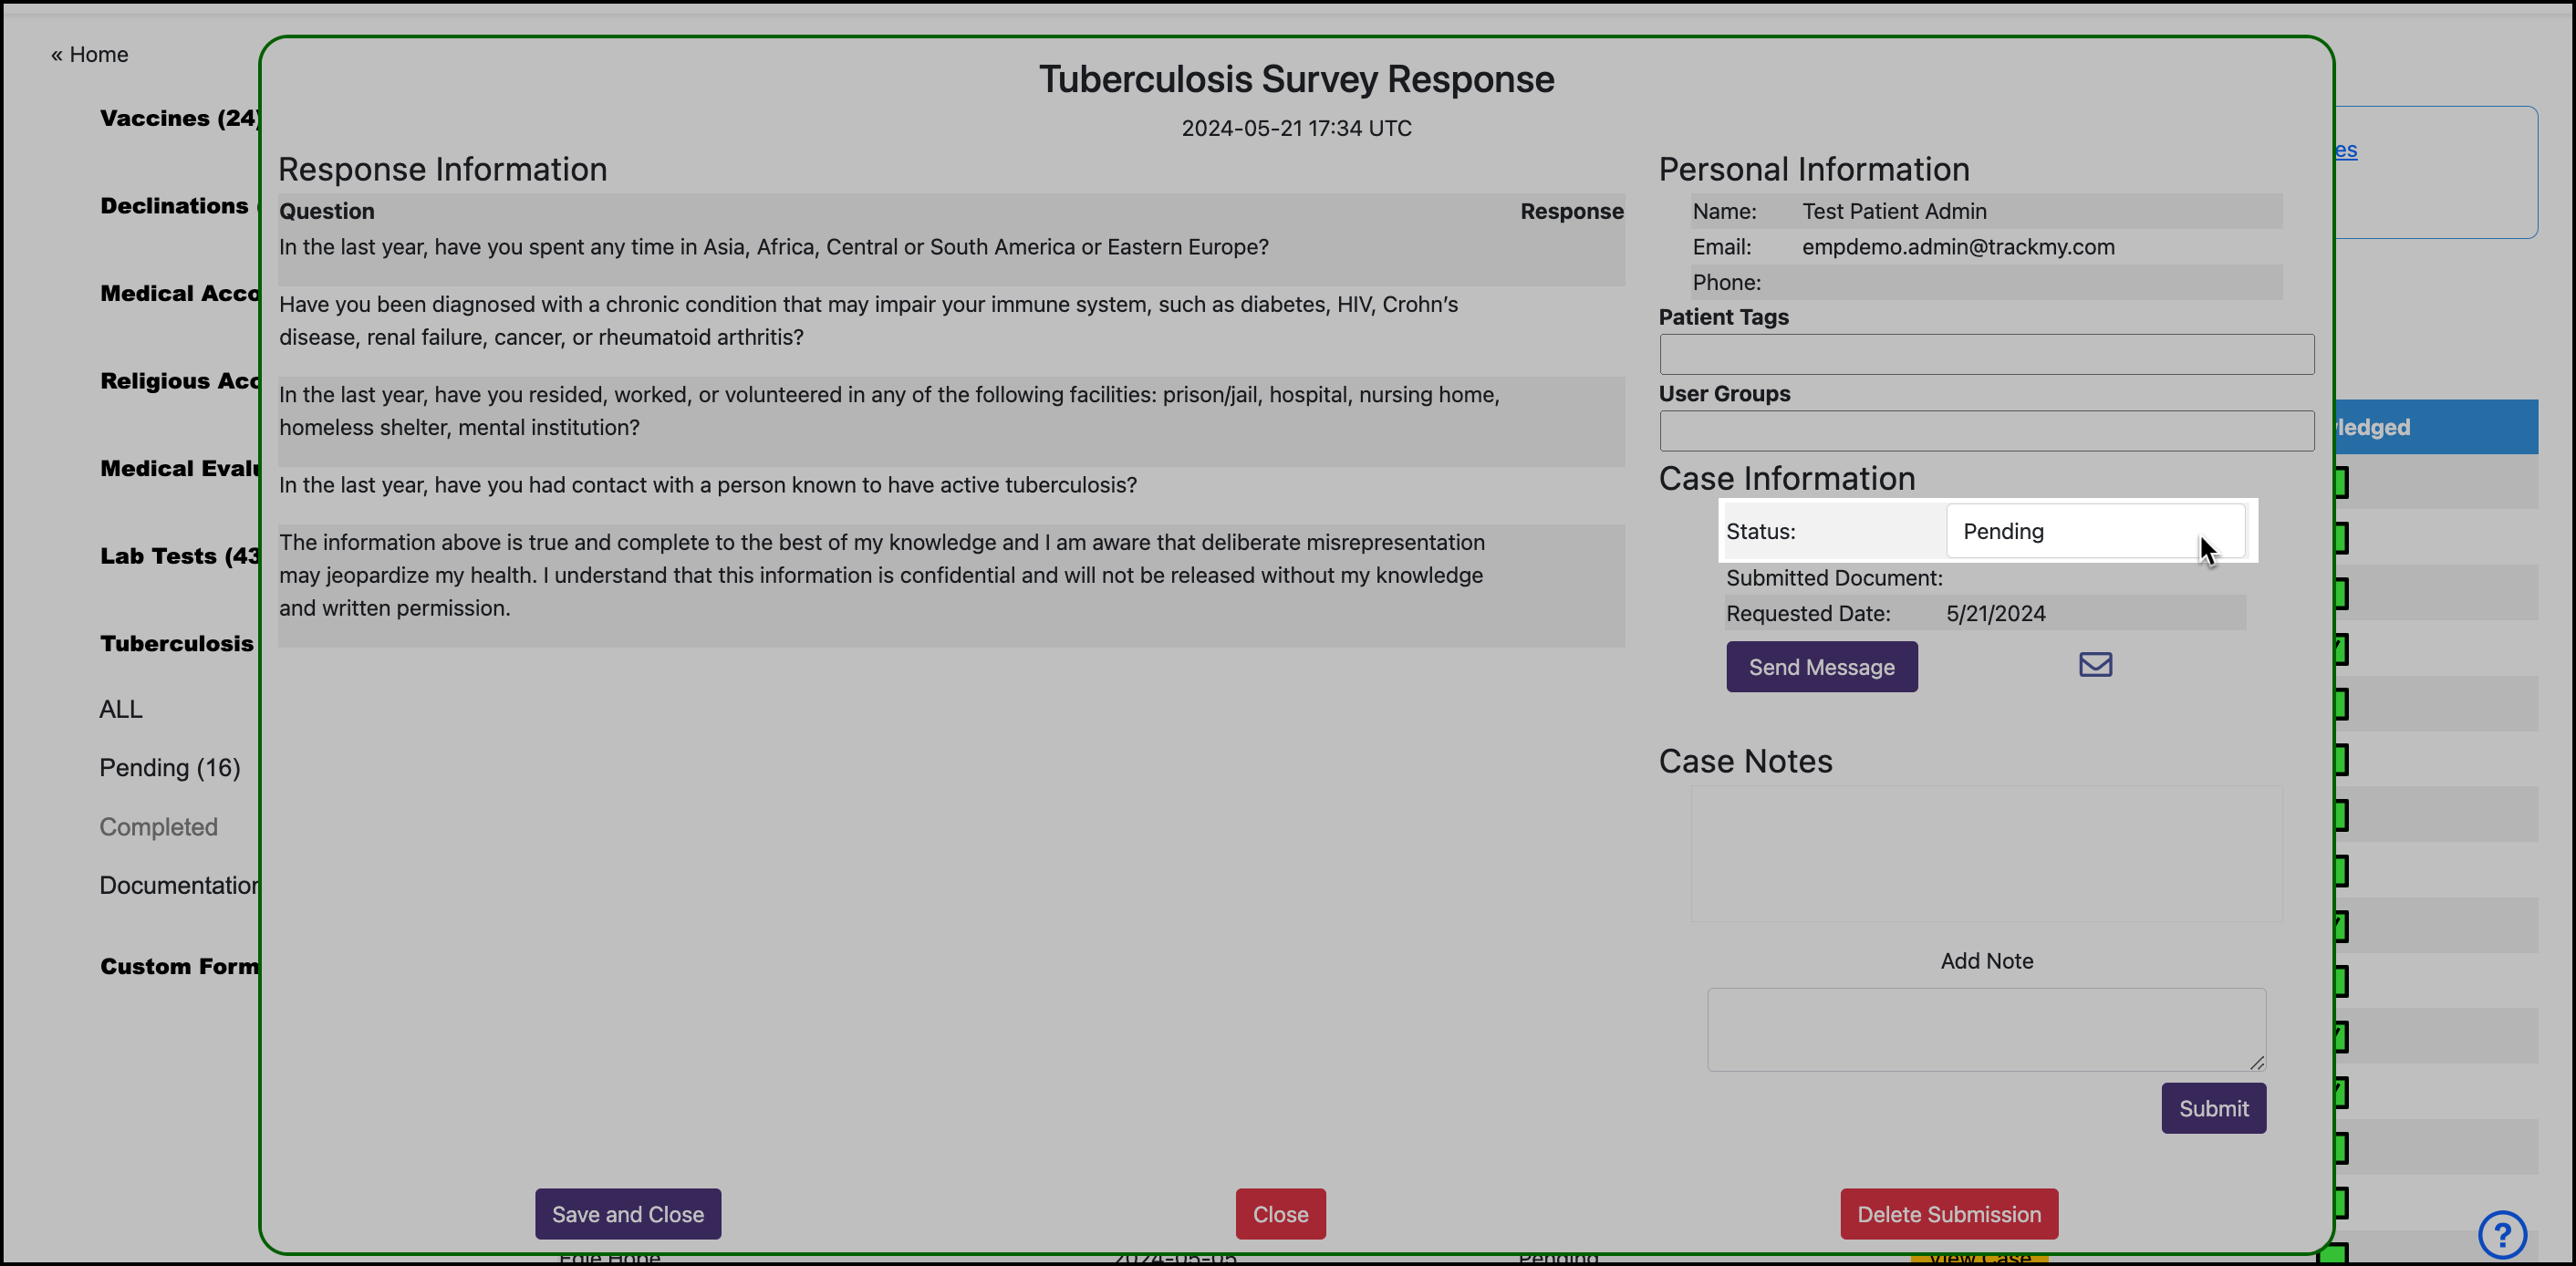Select the ALL filter in the sidebar
The width and height of the screenshot is (2576, 1266).
point(120,709)
